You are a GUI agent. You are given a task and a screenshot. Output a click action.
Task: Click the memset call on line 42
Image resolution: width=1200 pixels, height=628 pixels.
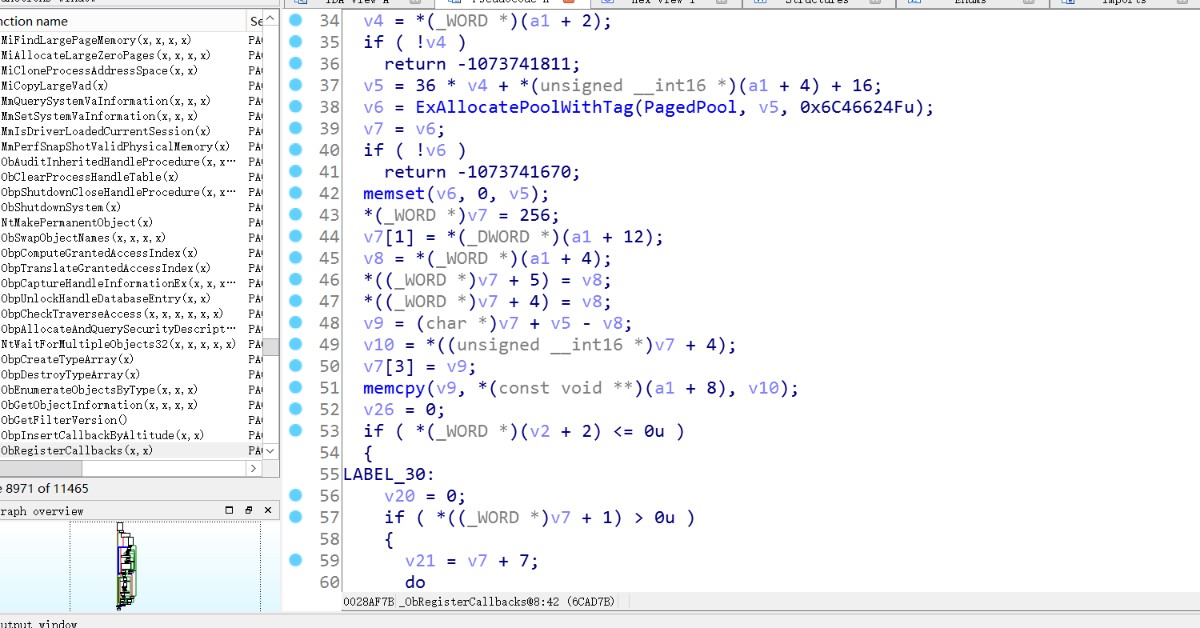coord(395,193)
